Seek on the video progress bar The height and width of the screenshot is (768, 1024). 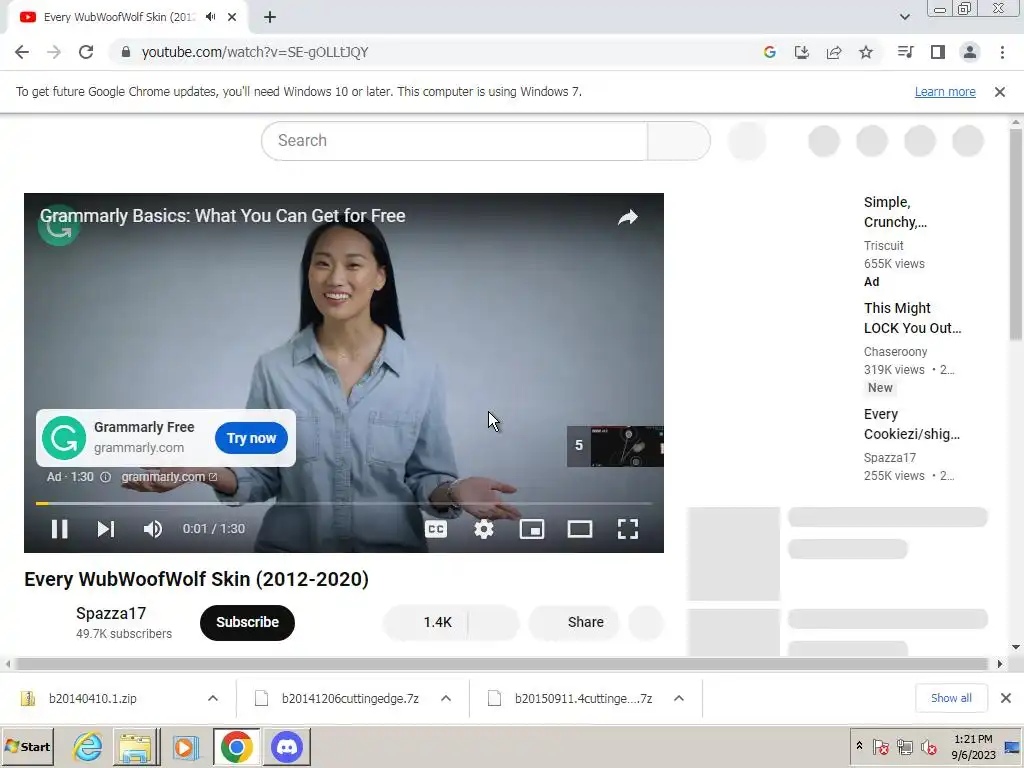[344, 504]
